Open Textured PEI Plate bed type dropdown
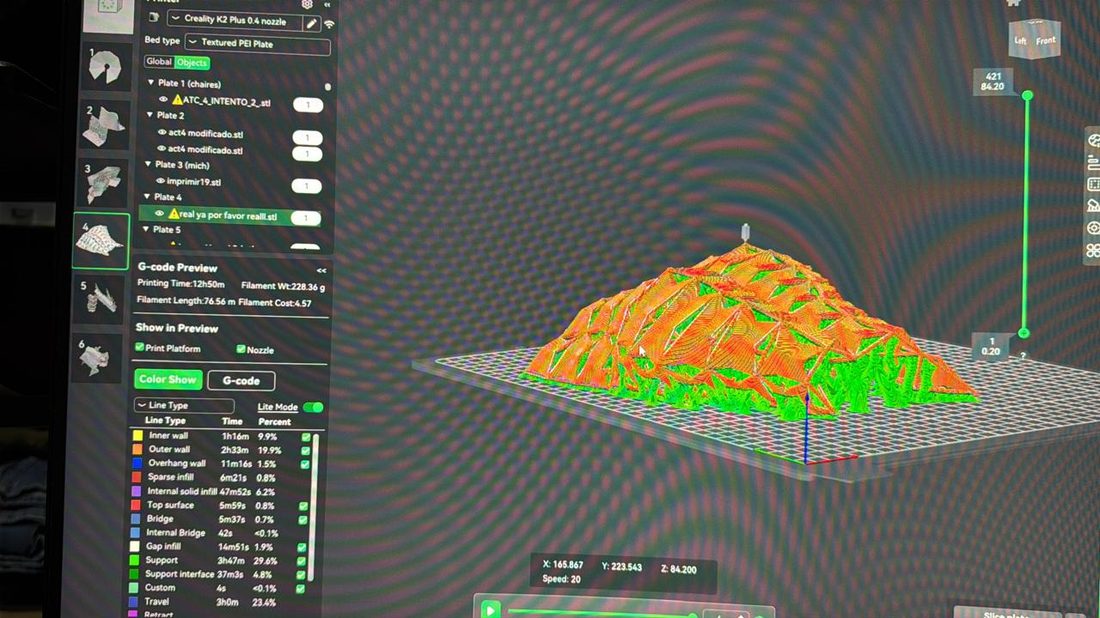This screenshot has height=618, width=1100. coord(257,45)
